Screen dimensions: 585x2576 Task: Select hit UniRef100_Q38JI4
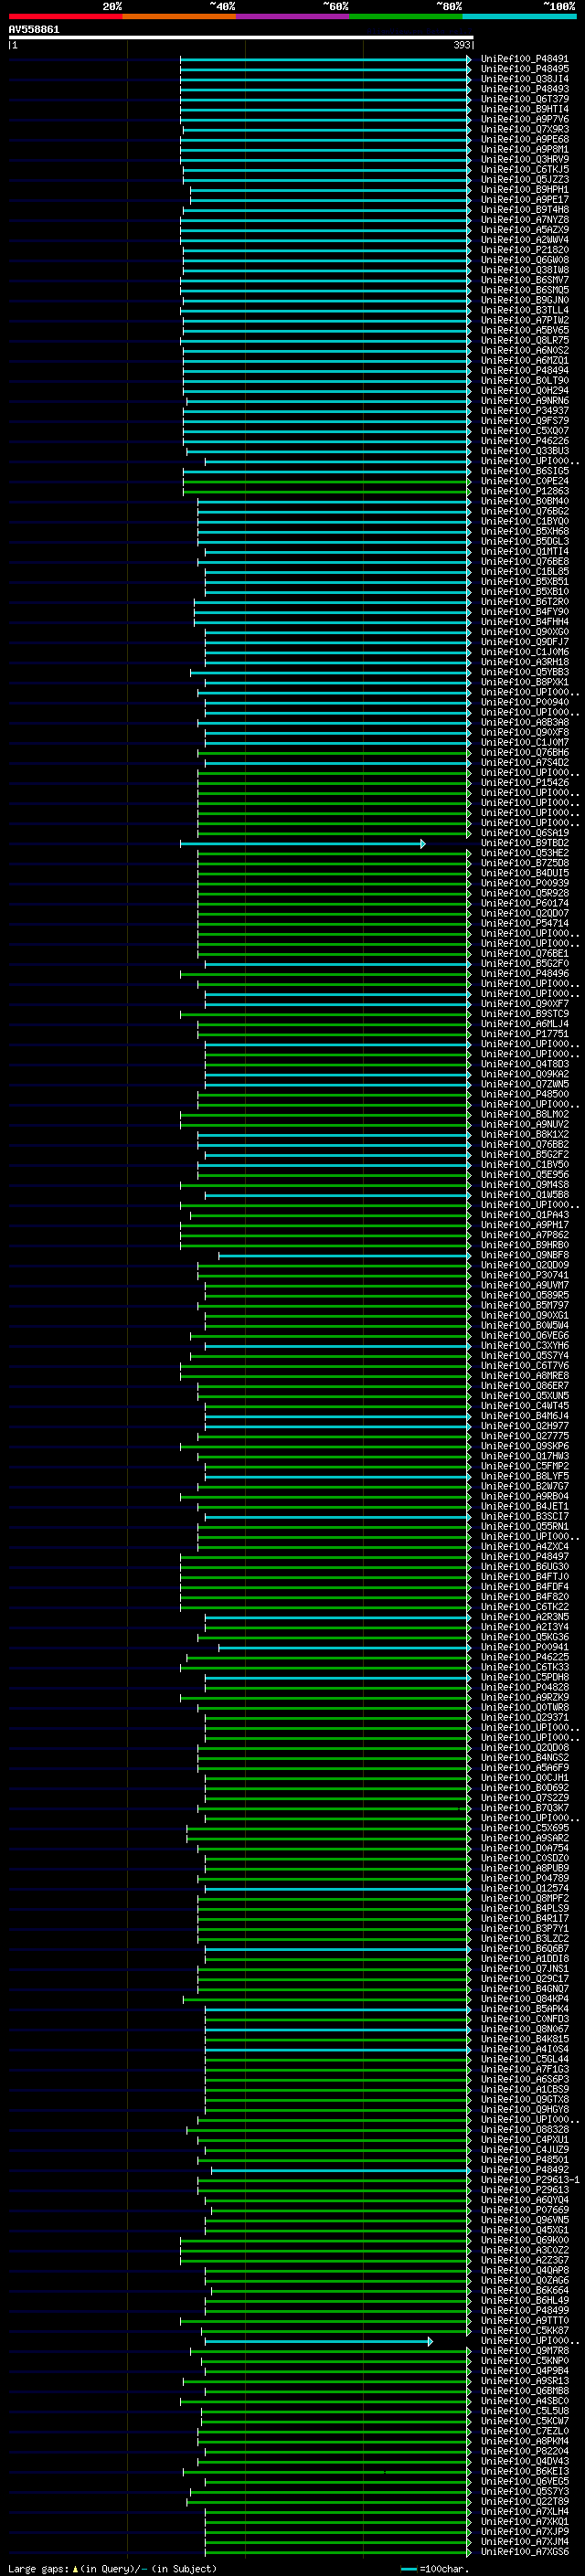pos(524,79)
